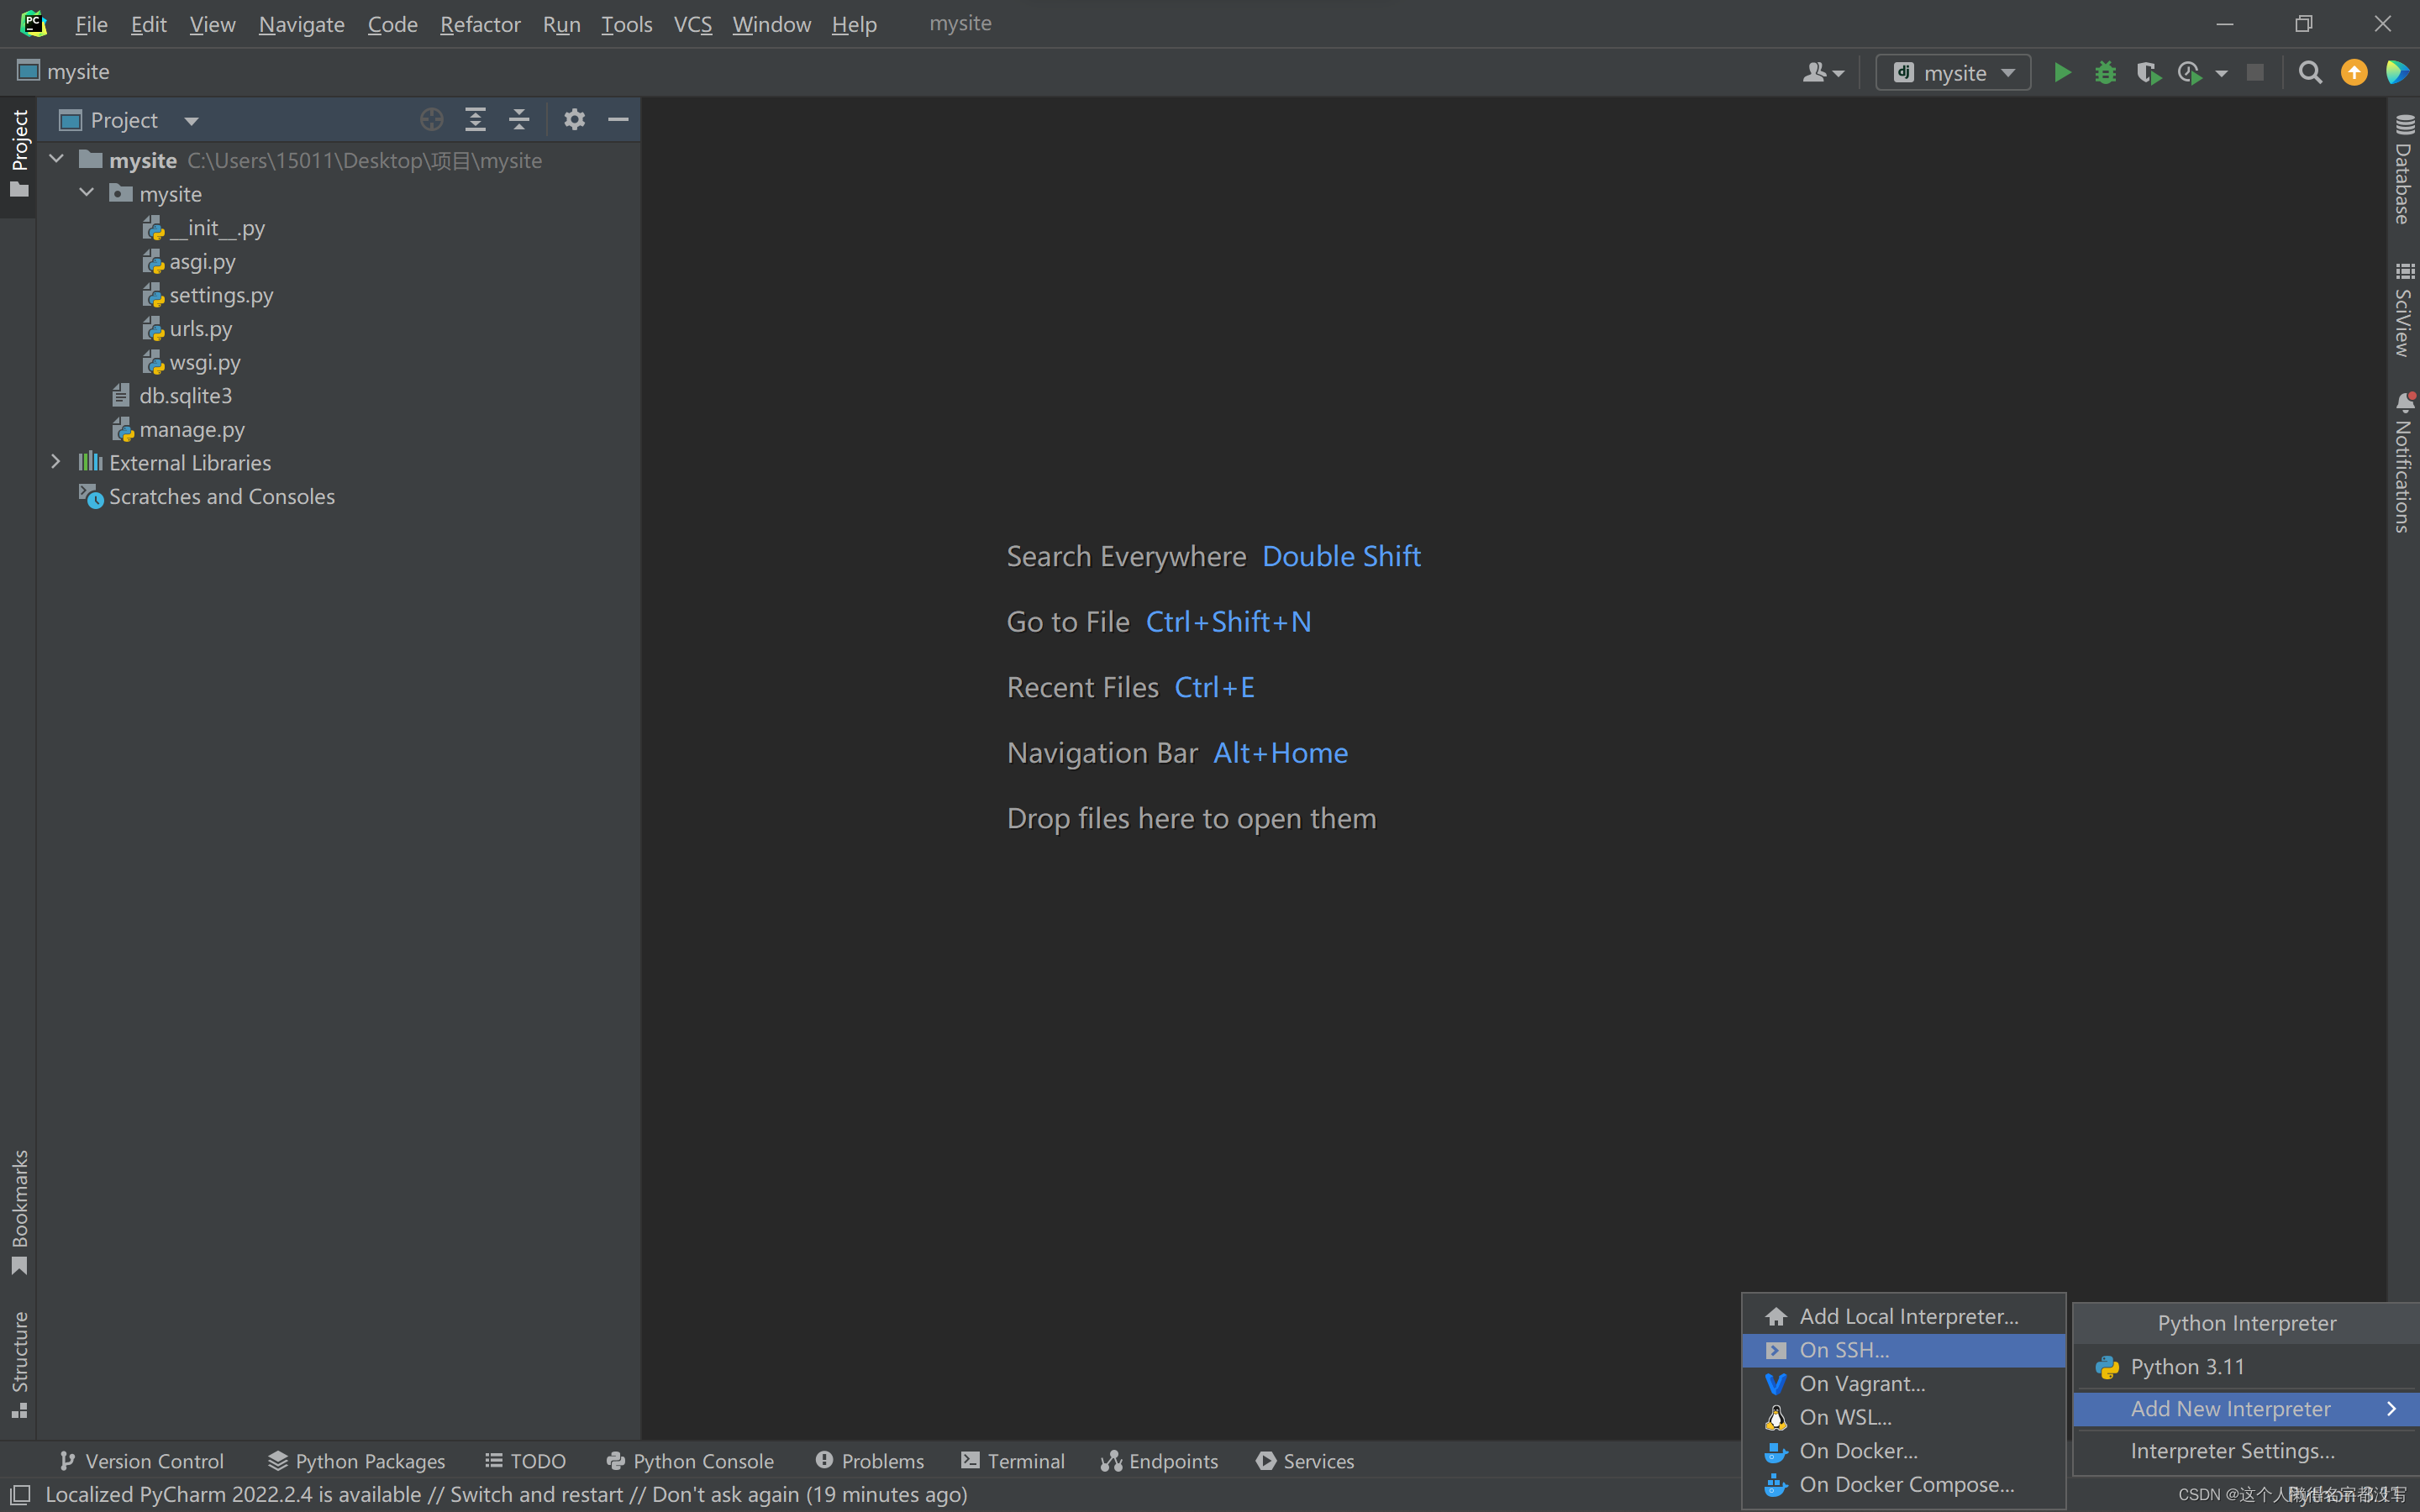The width and height of the screenshot is (2420, 1512).
Task: Select db.sqlite3 in the project tree
Action: pos(172,395)
